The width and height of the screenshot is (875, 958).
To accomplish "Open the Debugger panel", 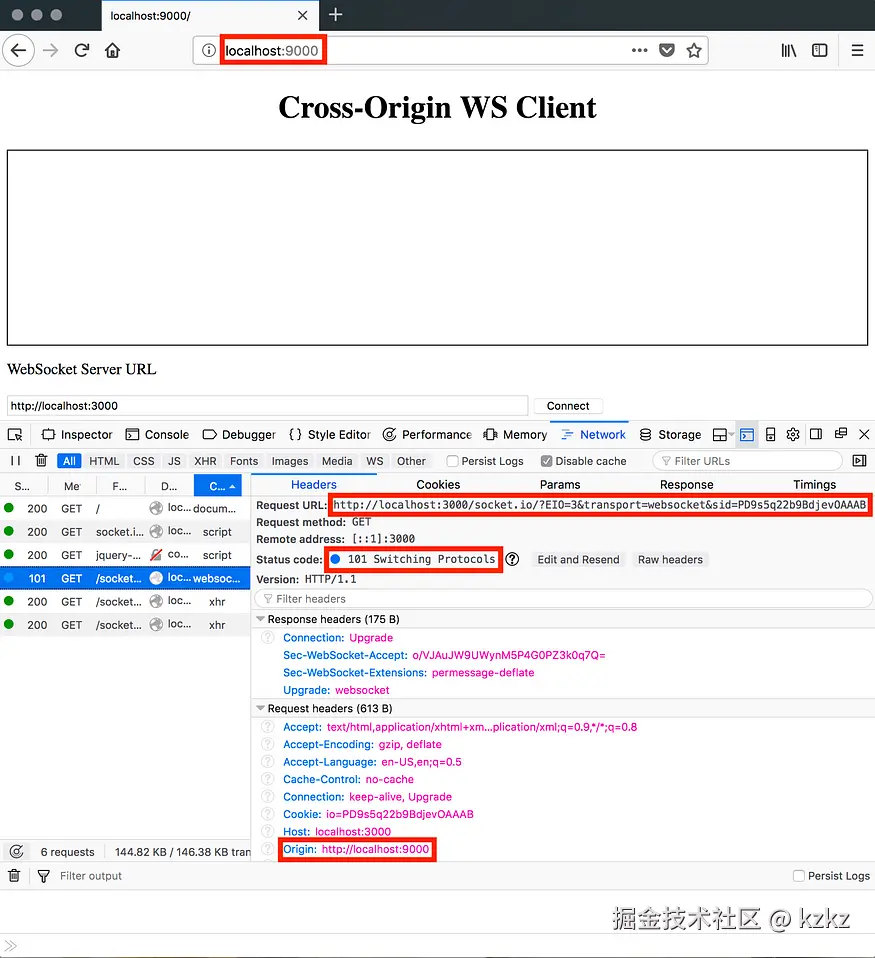I will [x=239, y=434].
